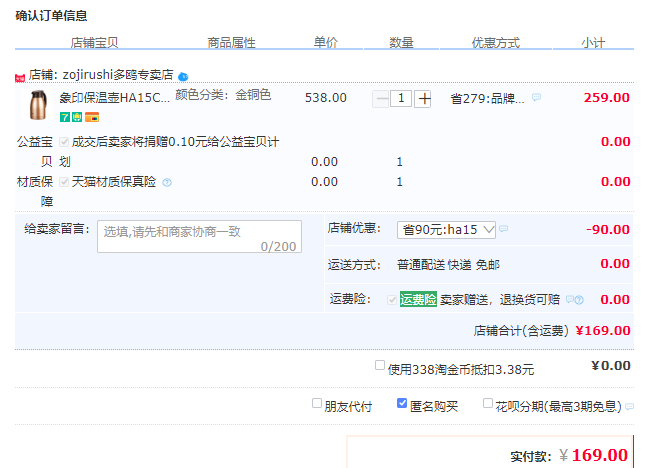Toggle the 天猫材质保真险 checkbox
653x468 pixels.
click(64, 182)
